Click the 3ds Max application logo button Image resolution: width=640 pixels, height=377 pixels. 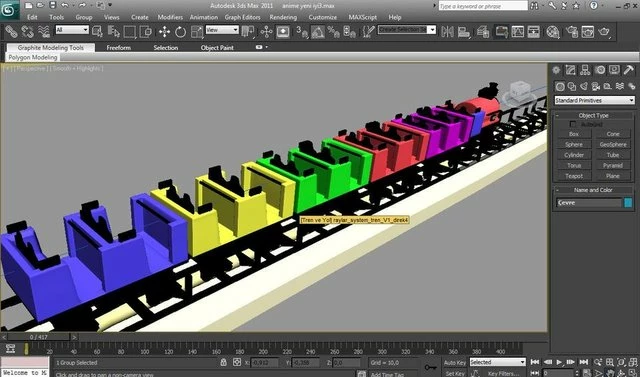coord(9,10)
